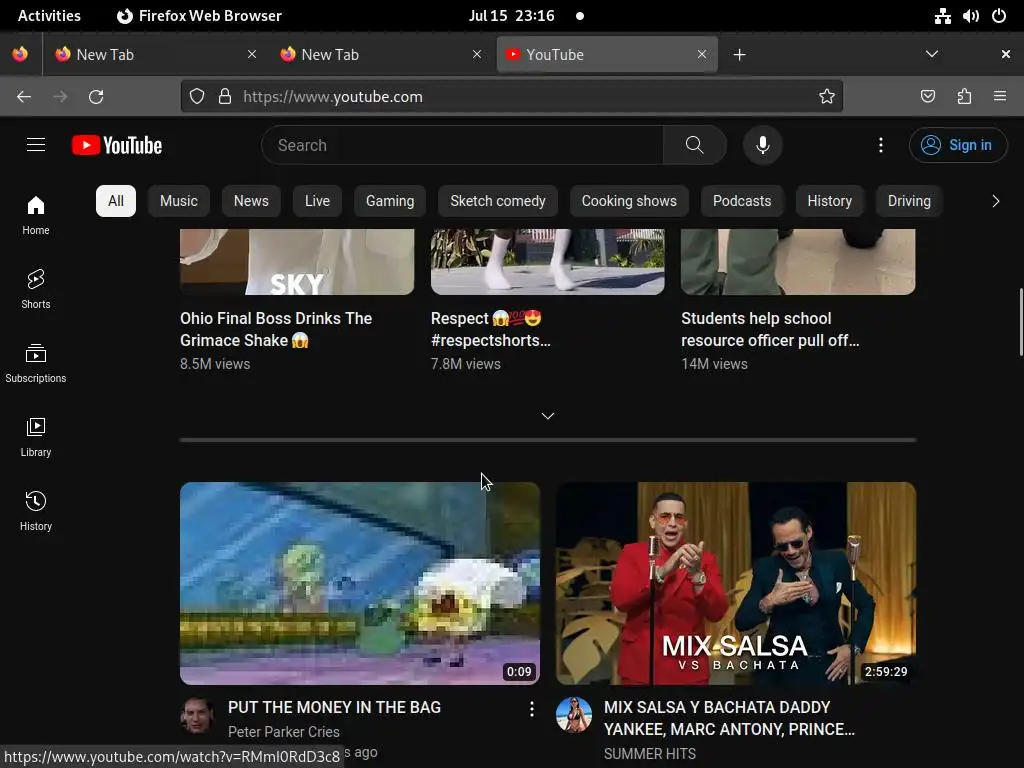Open Firefox Web Browser app menu
Viewport: 1024px width, 768px height.
[199, 16]
